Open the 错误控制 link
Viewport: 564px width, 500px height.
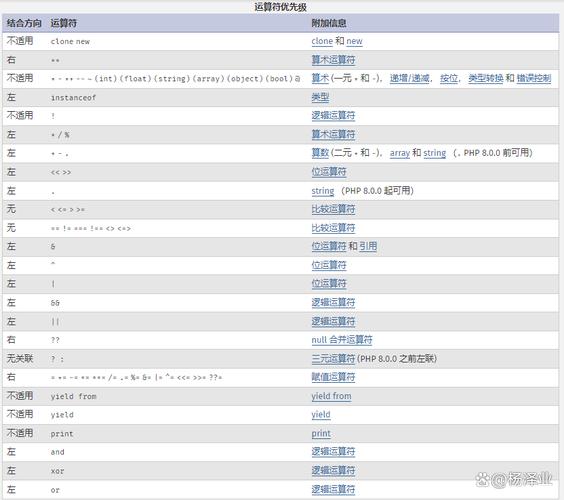point(534,78)
